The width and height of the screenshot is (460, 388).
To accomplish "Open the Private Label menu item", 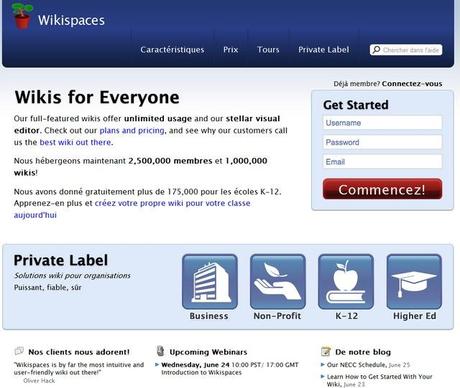I will coord(324,50).
